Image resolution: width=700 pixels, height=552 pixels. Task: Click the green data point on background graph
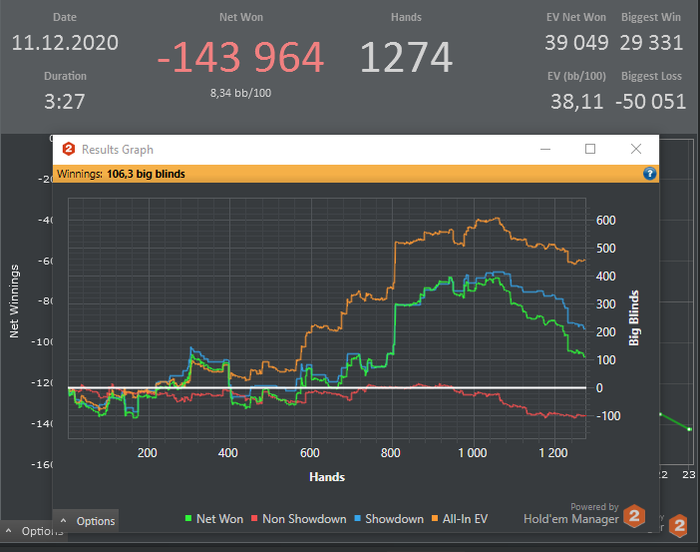[689, 429]
